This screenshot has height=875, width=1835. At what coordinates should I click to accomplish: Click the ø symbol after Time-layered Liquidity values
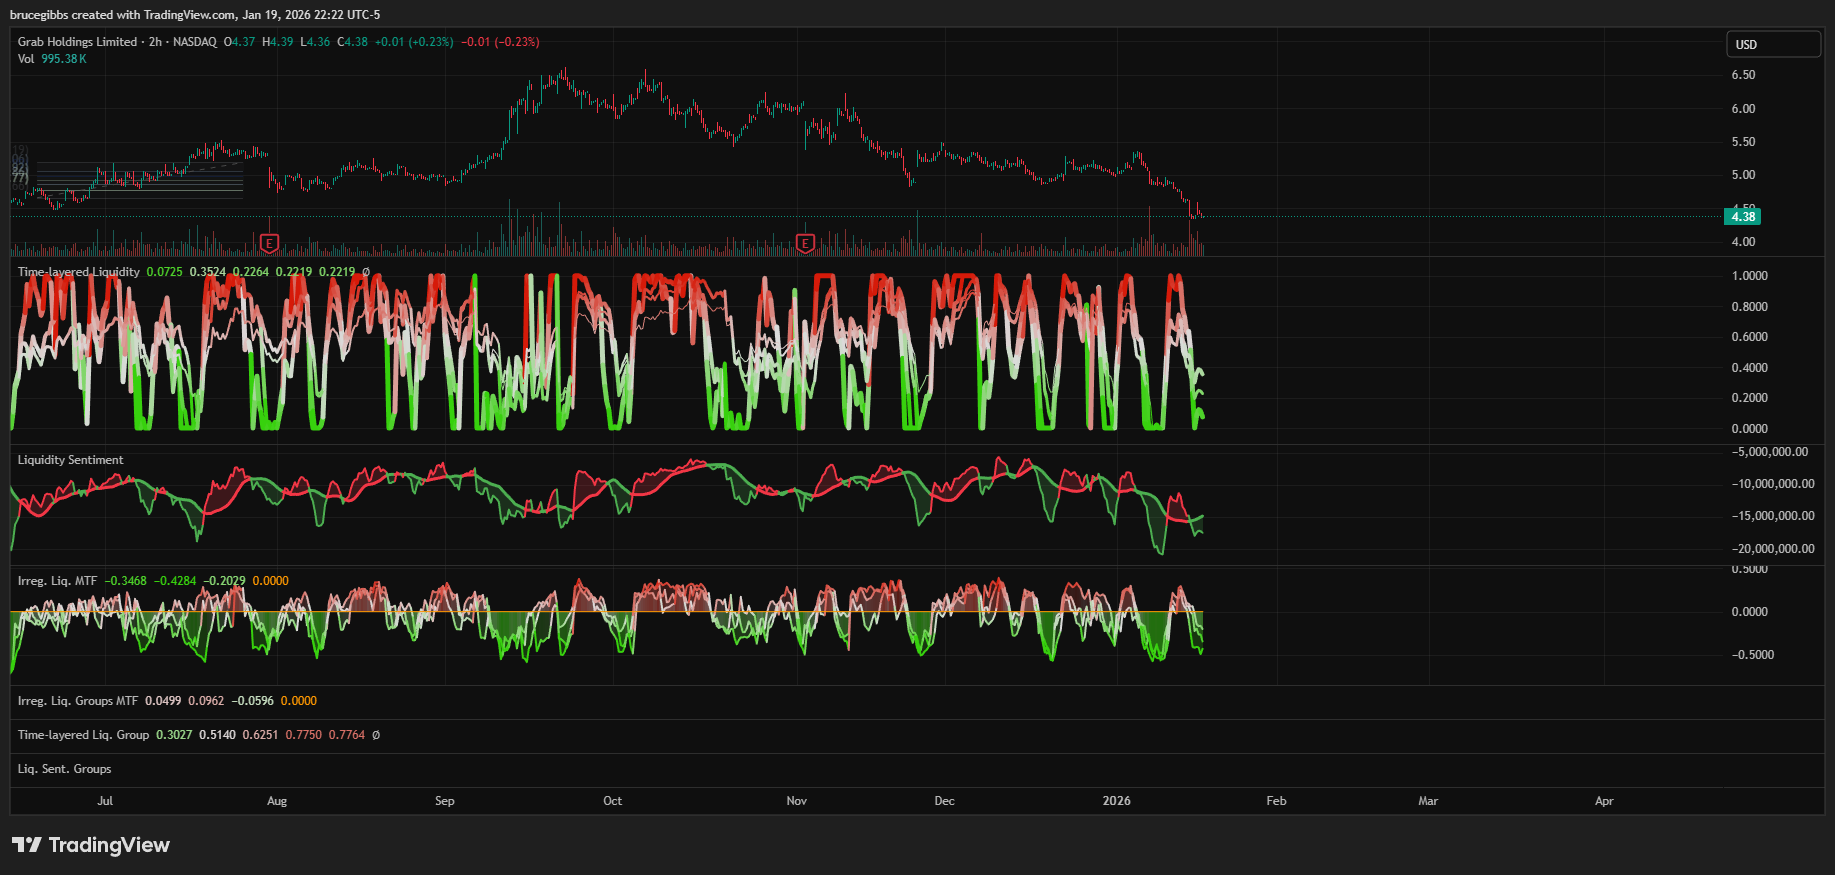[366, 272]
